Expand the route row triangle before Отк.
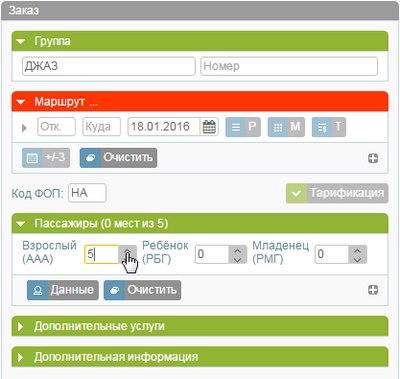This screenshot has width=400, height=379. point(24,128)
